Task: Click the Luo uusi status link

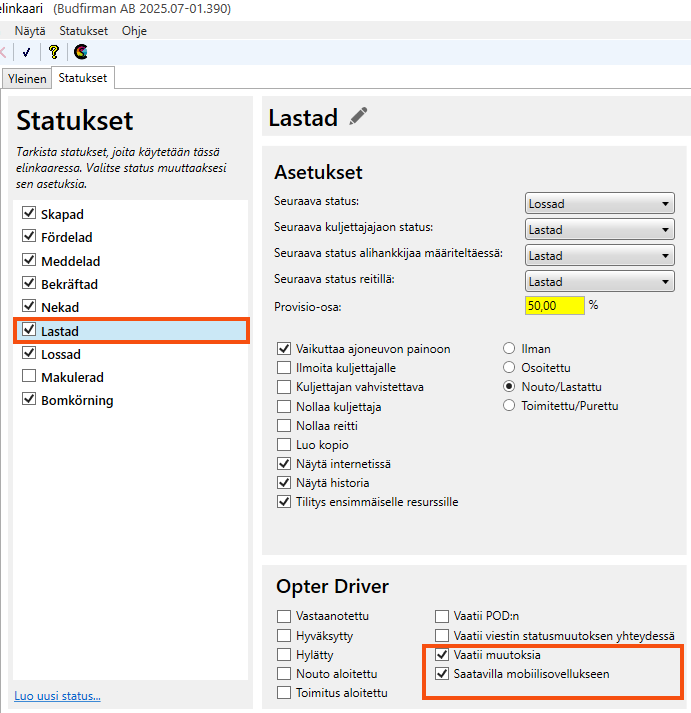Action: [x=57, y=696]
